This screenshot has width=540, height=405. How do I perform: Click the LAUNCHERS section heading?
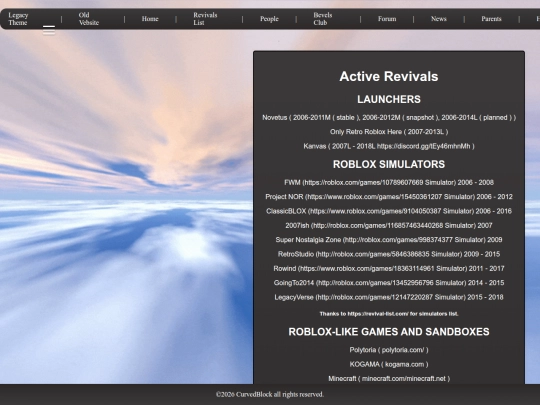389,100
